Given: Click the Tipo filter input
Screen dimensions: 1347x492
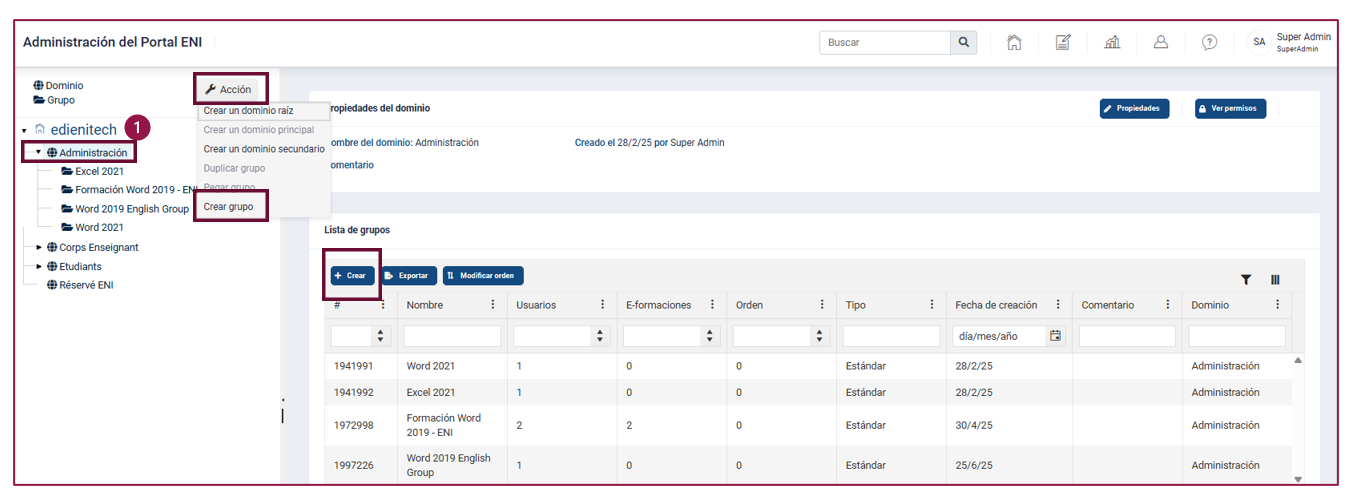Looking at the screenshot, I should point(891,336).
